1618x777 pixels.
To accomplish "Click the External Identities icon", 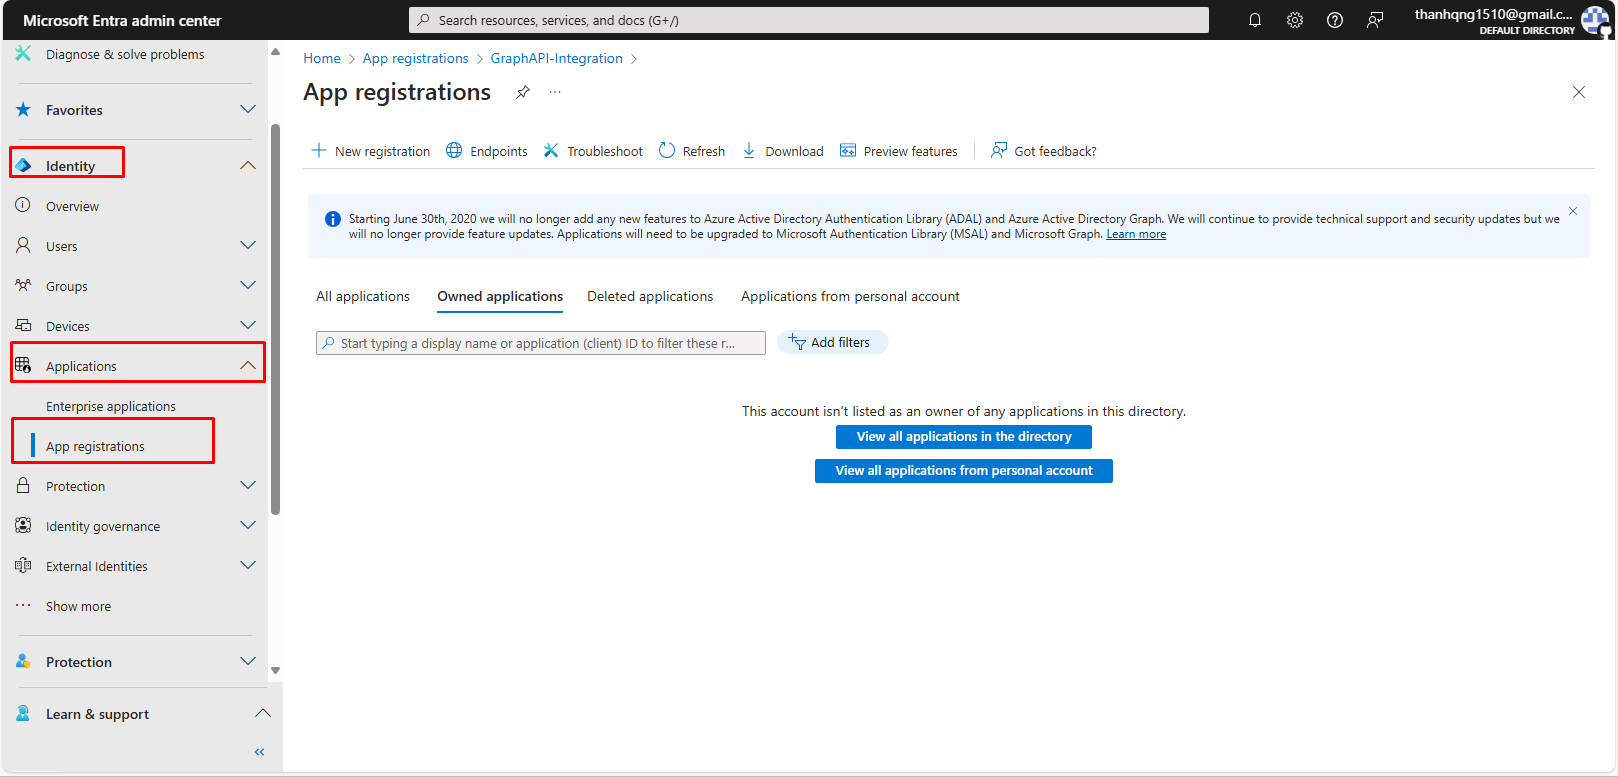I will coord(23,565).
